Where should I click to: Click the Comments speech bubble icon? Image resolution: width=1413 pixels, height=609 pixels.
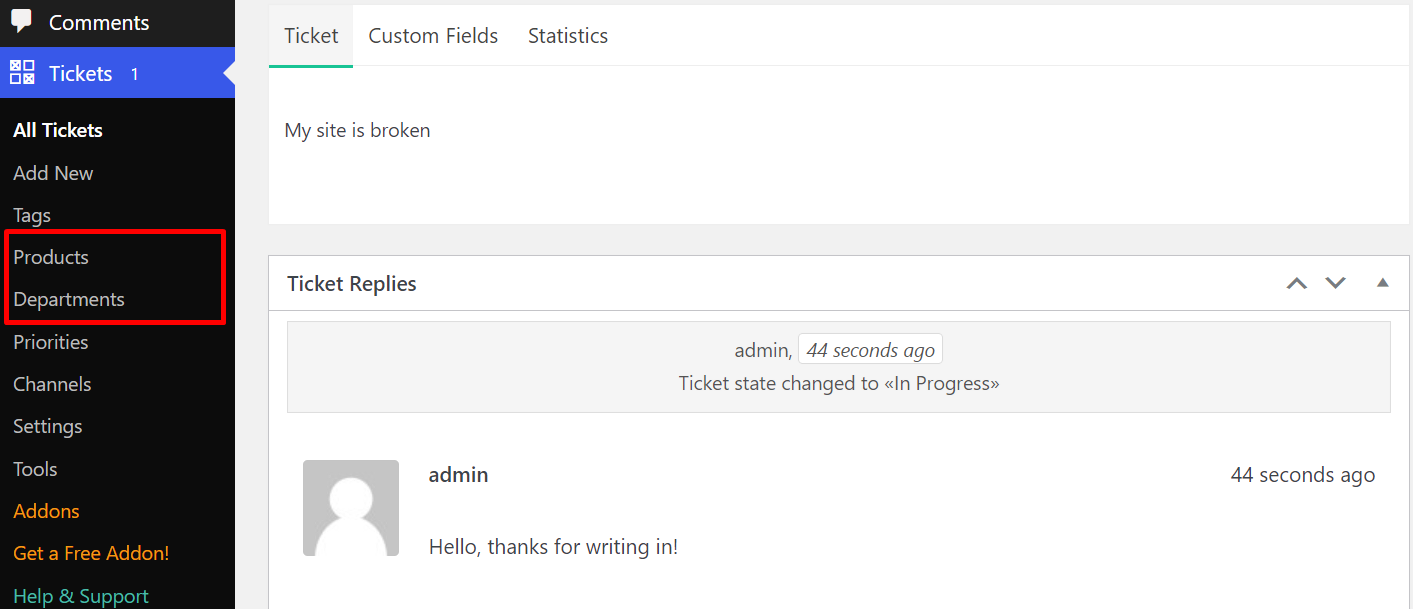tap(22, 21)
